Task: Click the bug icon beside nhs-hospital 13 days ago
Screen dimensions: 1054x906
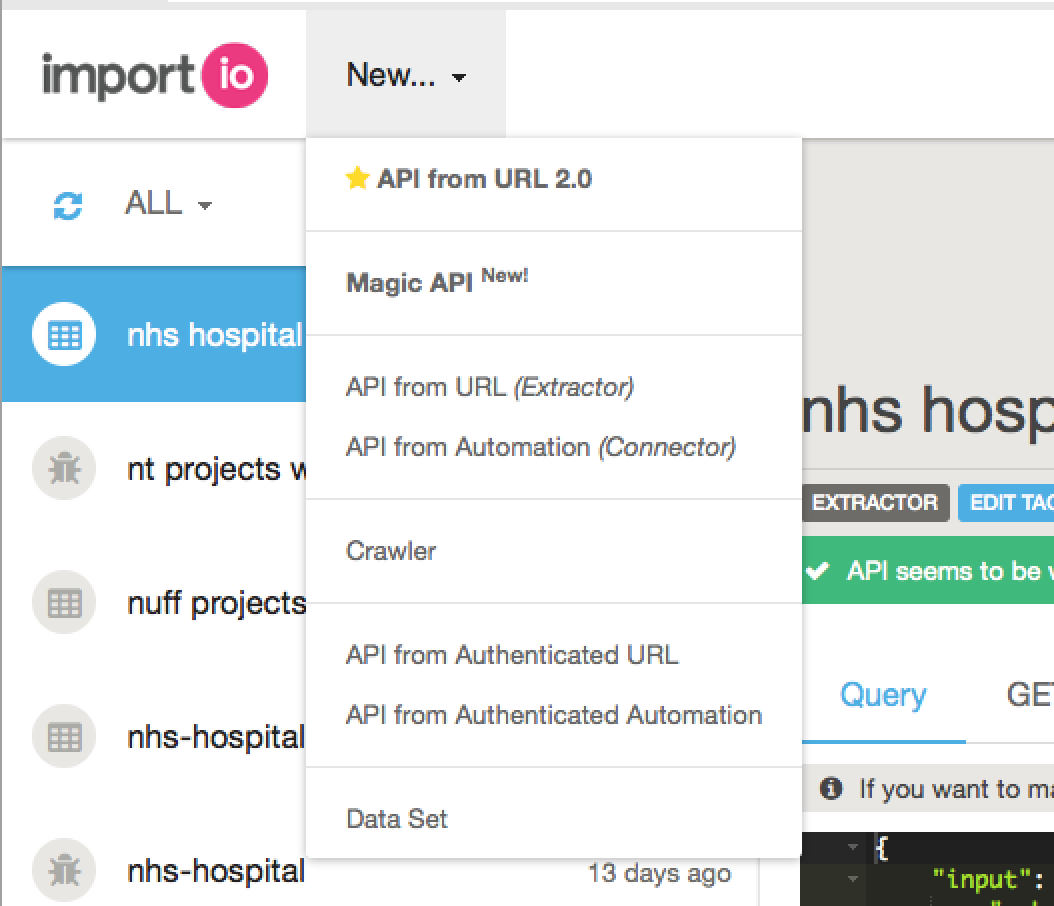Action: (x=65, y=870)
